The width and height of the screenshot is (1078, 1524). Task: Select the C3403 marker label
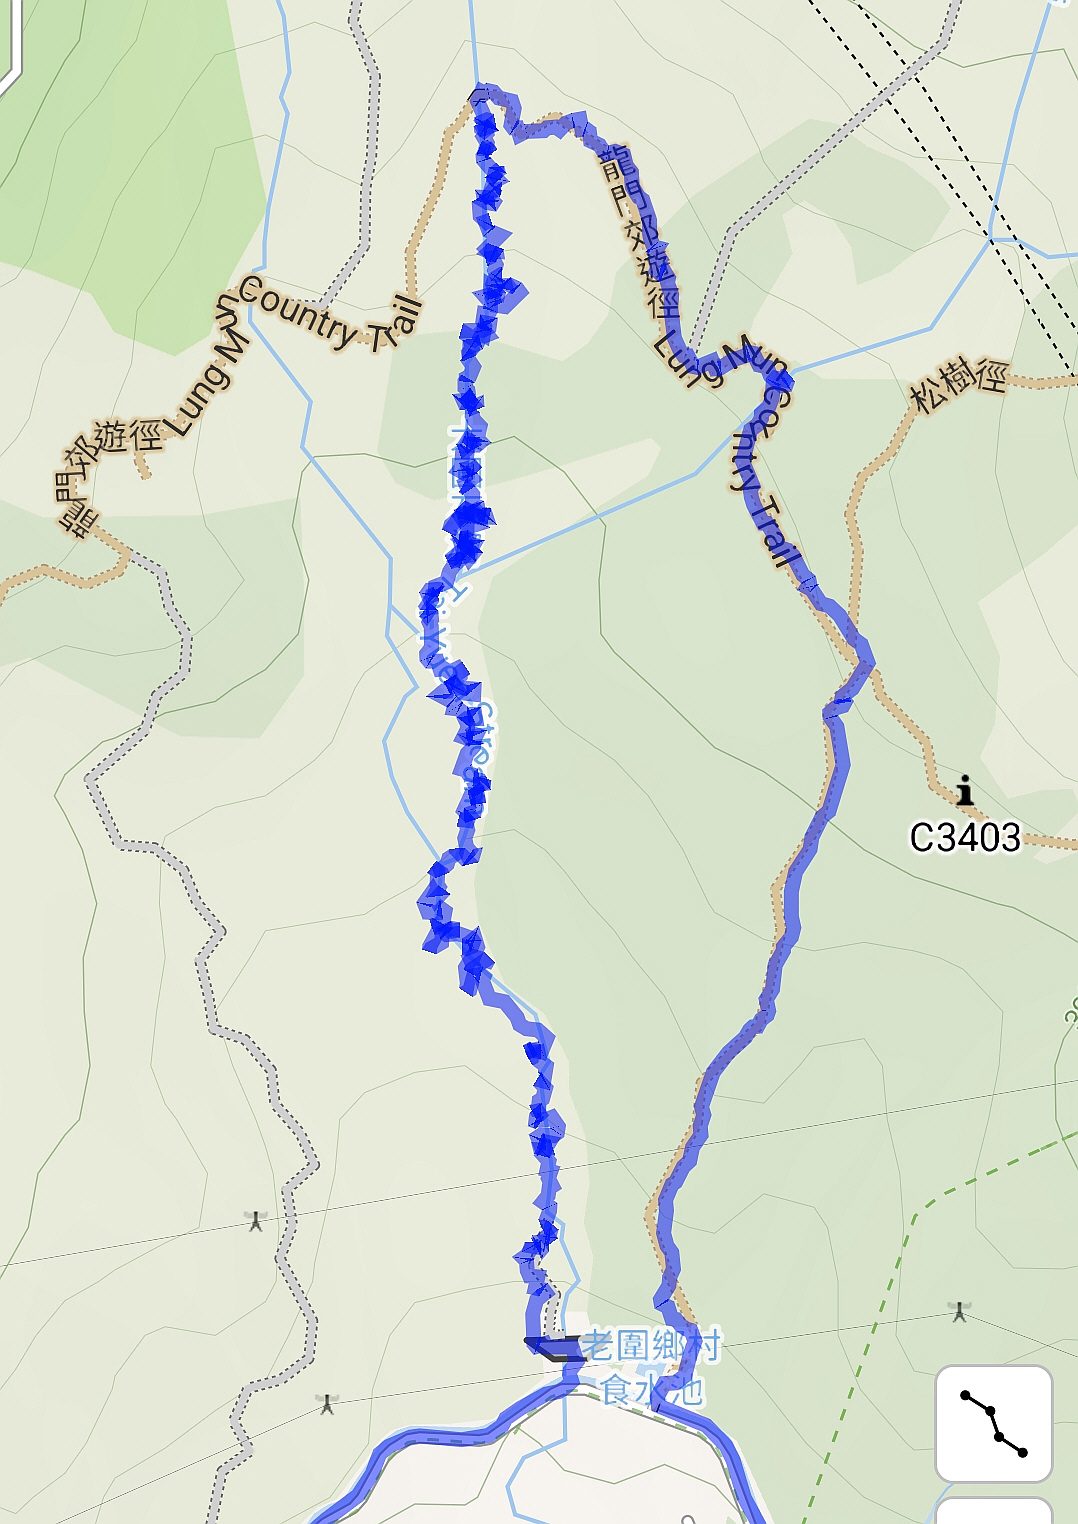point(965,838)
